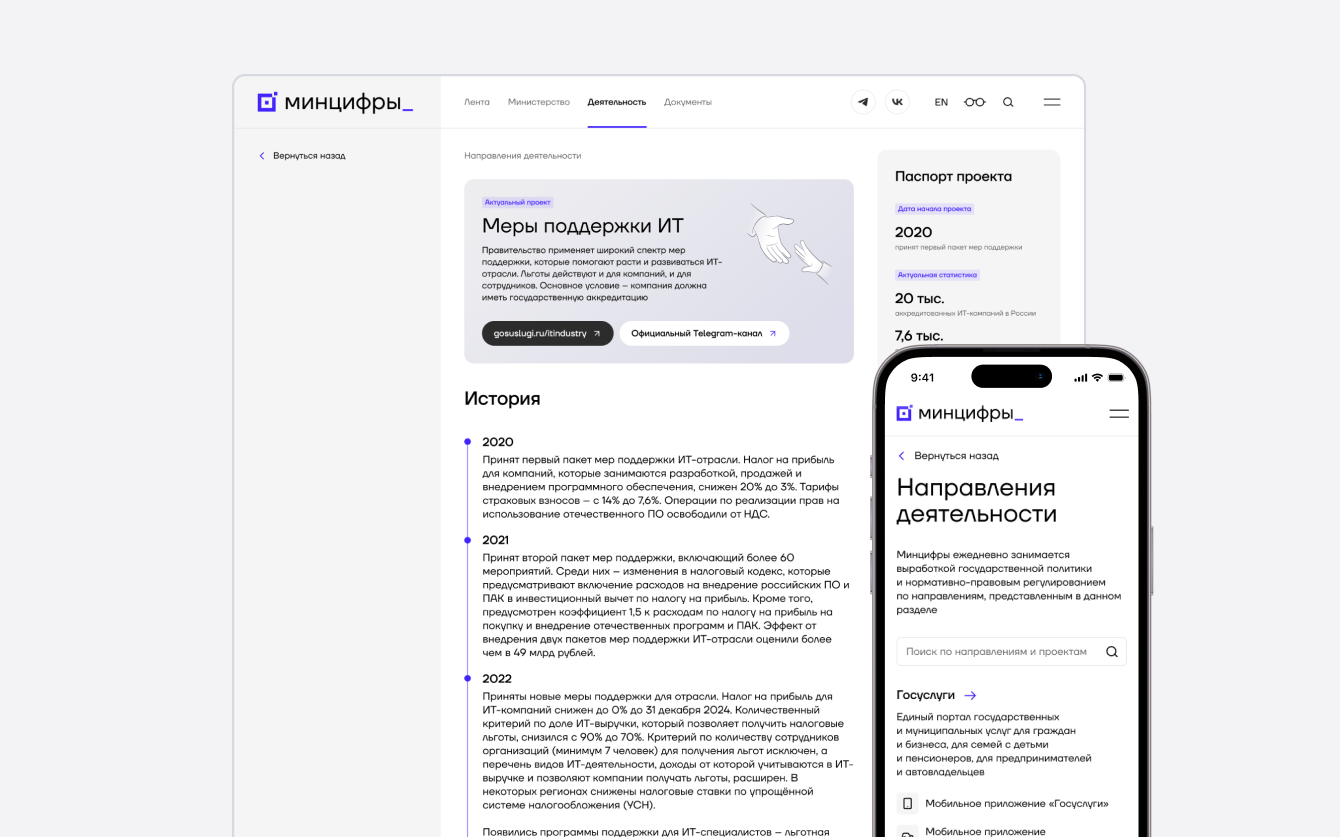Enable accessibility mode via the glasses icon
Screen dimensions: 1340x837
974,102
